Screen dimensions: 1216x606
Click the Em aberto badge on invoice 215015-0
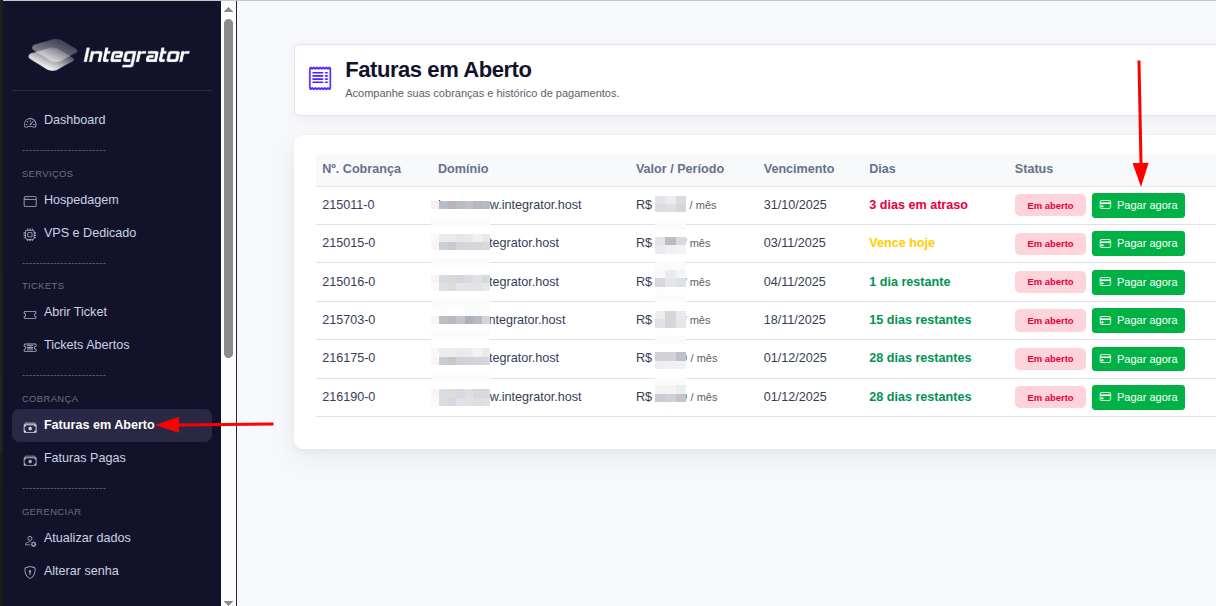tap(1050, 243)
